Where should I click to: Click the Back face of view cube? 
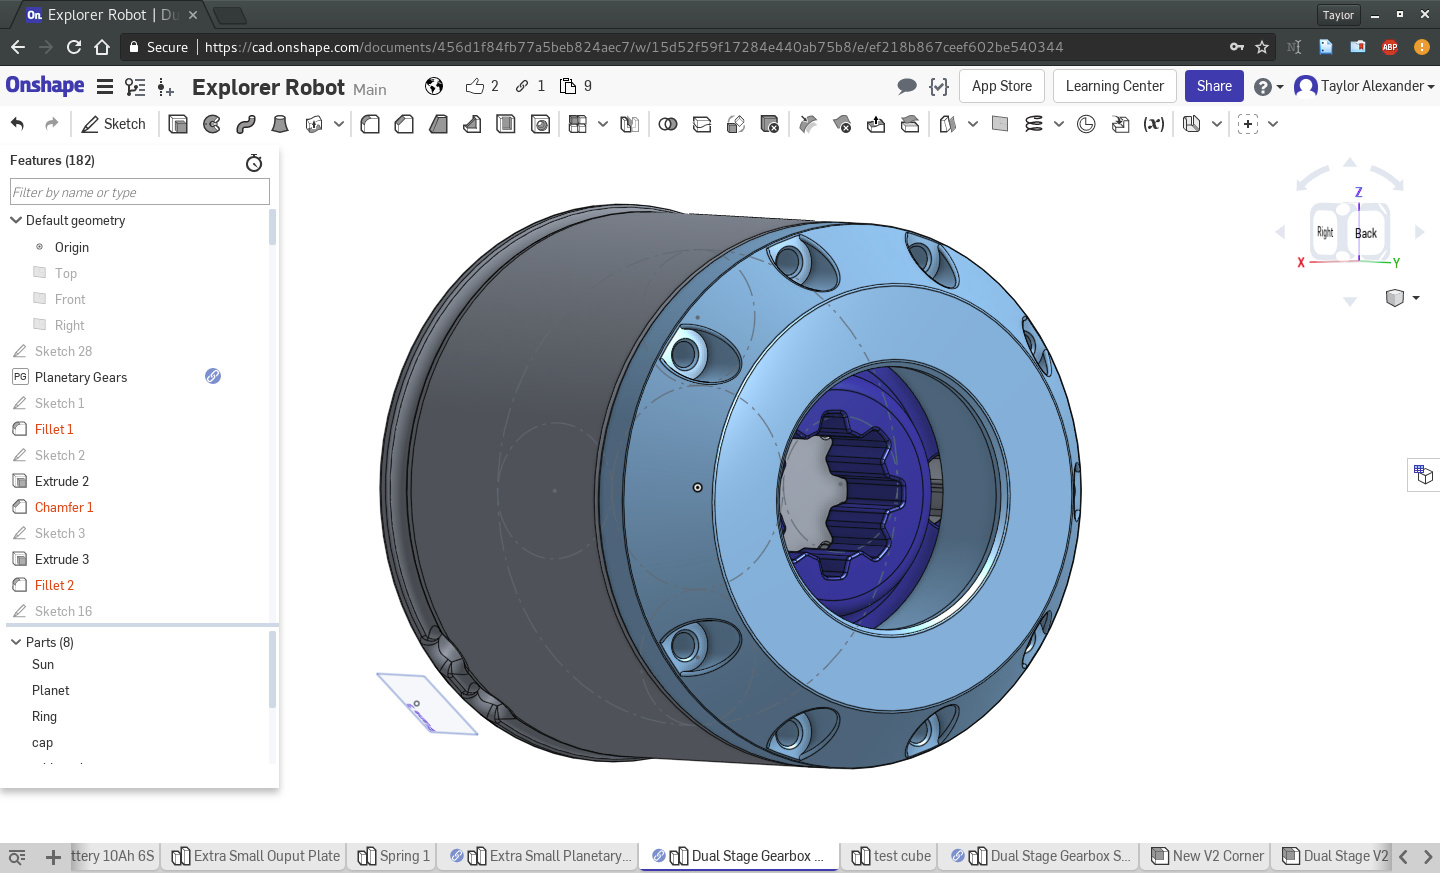click(x=1366, y=233)
